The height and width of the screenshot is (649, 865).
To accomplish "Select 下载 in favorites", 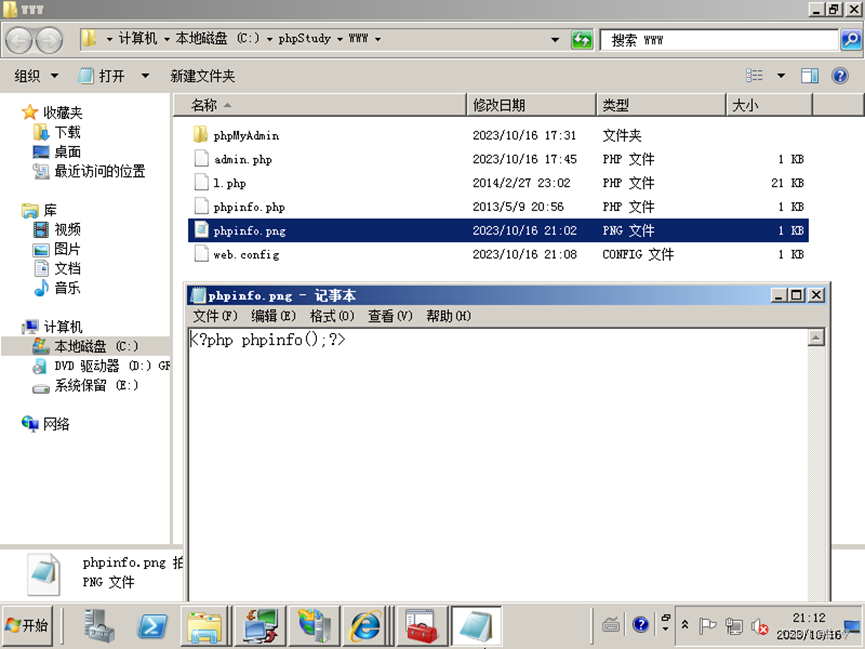I will (x=67, y=132).
